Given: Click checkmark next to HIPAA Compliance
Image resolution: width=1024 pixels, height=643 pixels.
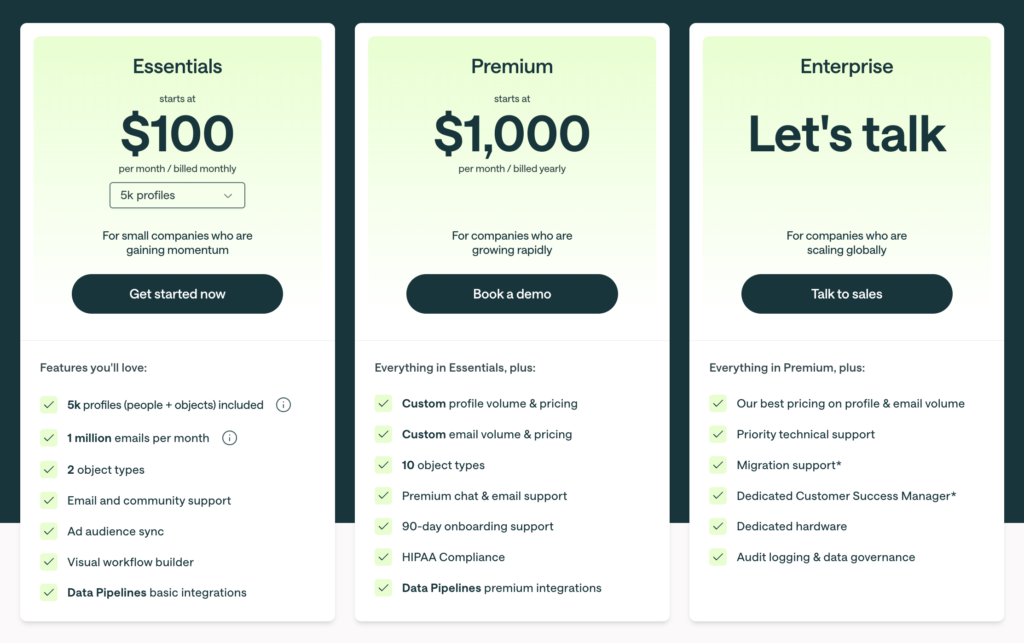Looking at the screenshot, I should [x=383, y=557].
